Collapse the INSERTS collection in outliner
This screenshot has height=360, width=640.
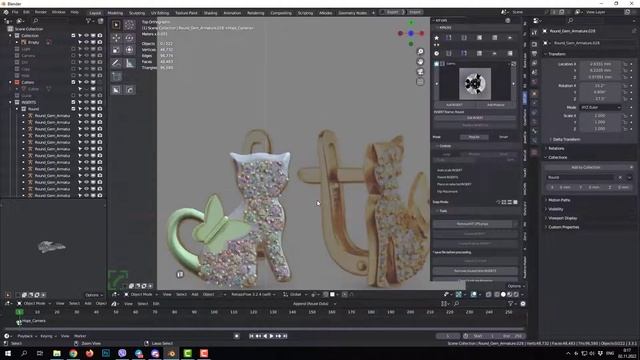coord(10,102)
